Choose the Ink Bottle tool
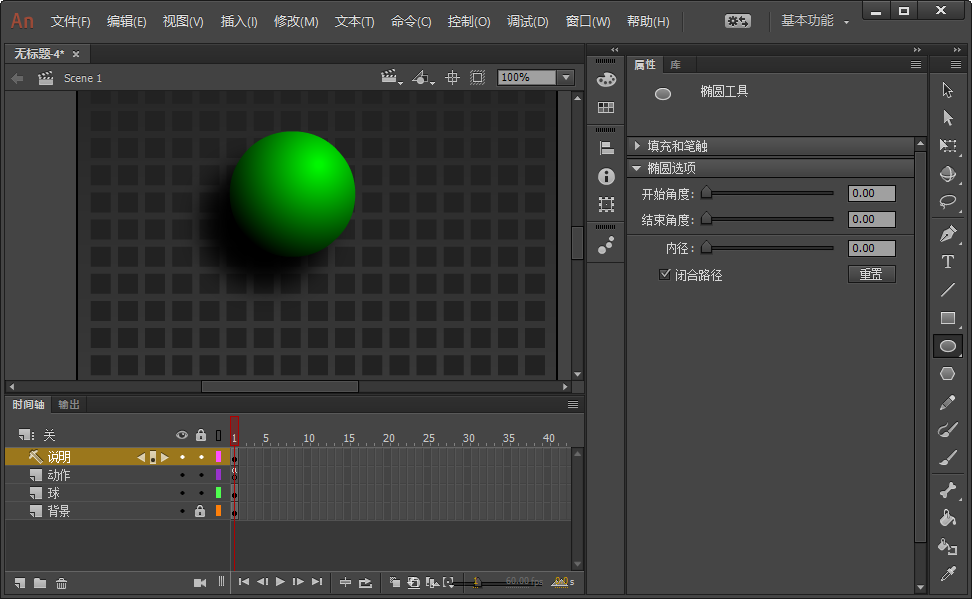972x599 pixels. (947, 546)
